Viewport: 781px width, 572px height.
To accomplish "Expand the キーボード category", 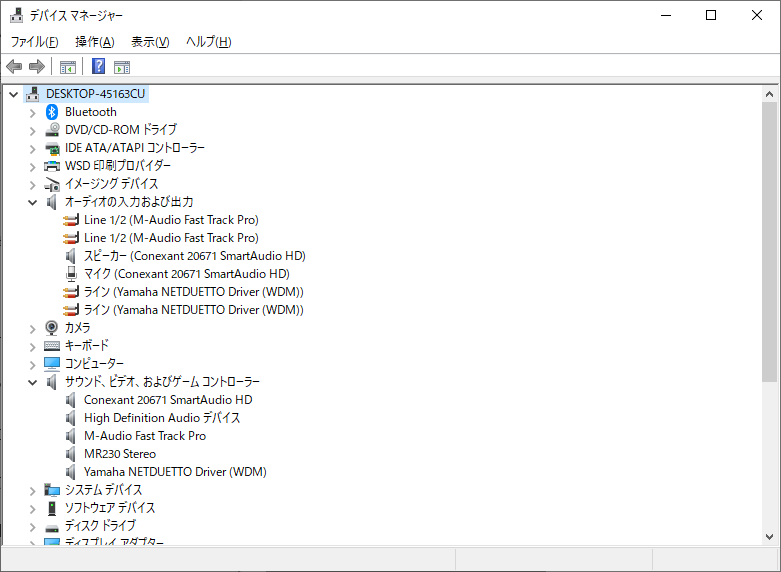I will coord(32,347).
